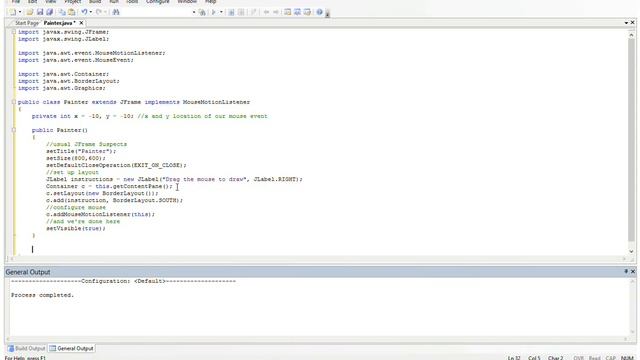The image size is (640, 360).
Task: Click the New file toolbar icon
Action: pyautogui.click(x=13, y=12)
